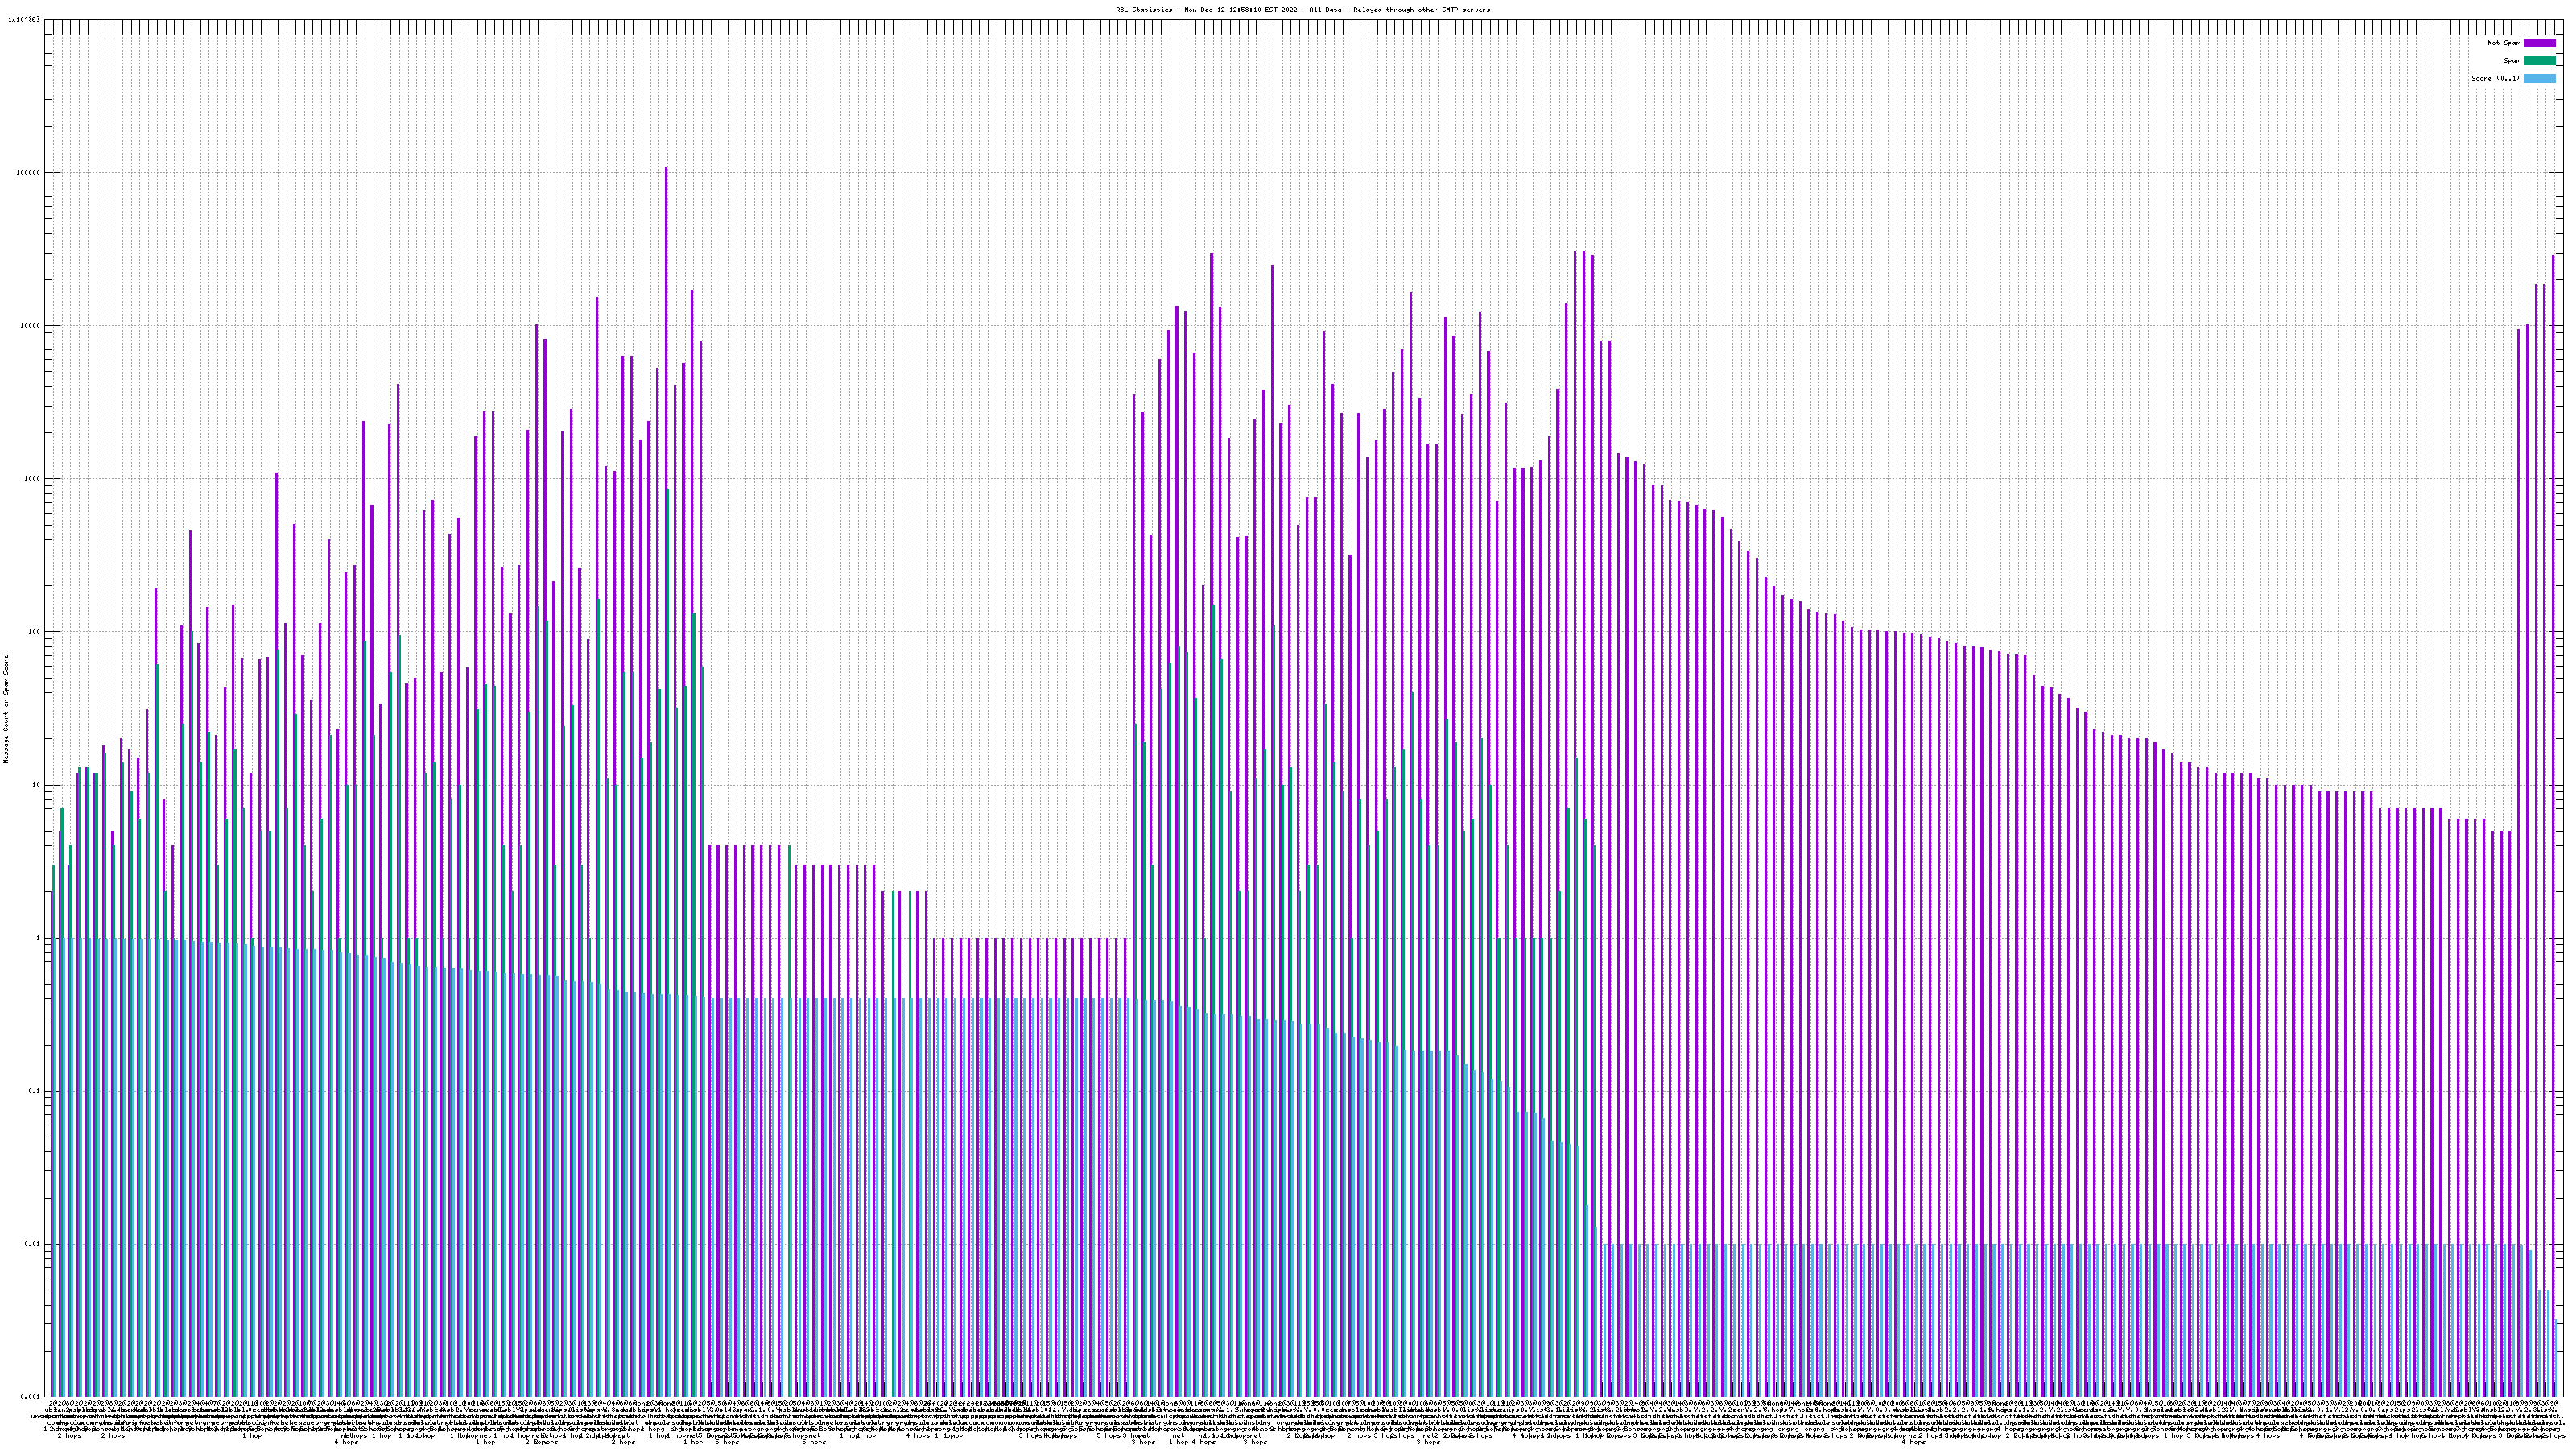The height and width of the screenshot is (1449, 2576).
Task: Click the 1000 y-axis tick label
Action: [34, 479]
